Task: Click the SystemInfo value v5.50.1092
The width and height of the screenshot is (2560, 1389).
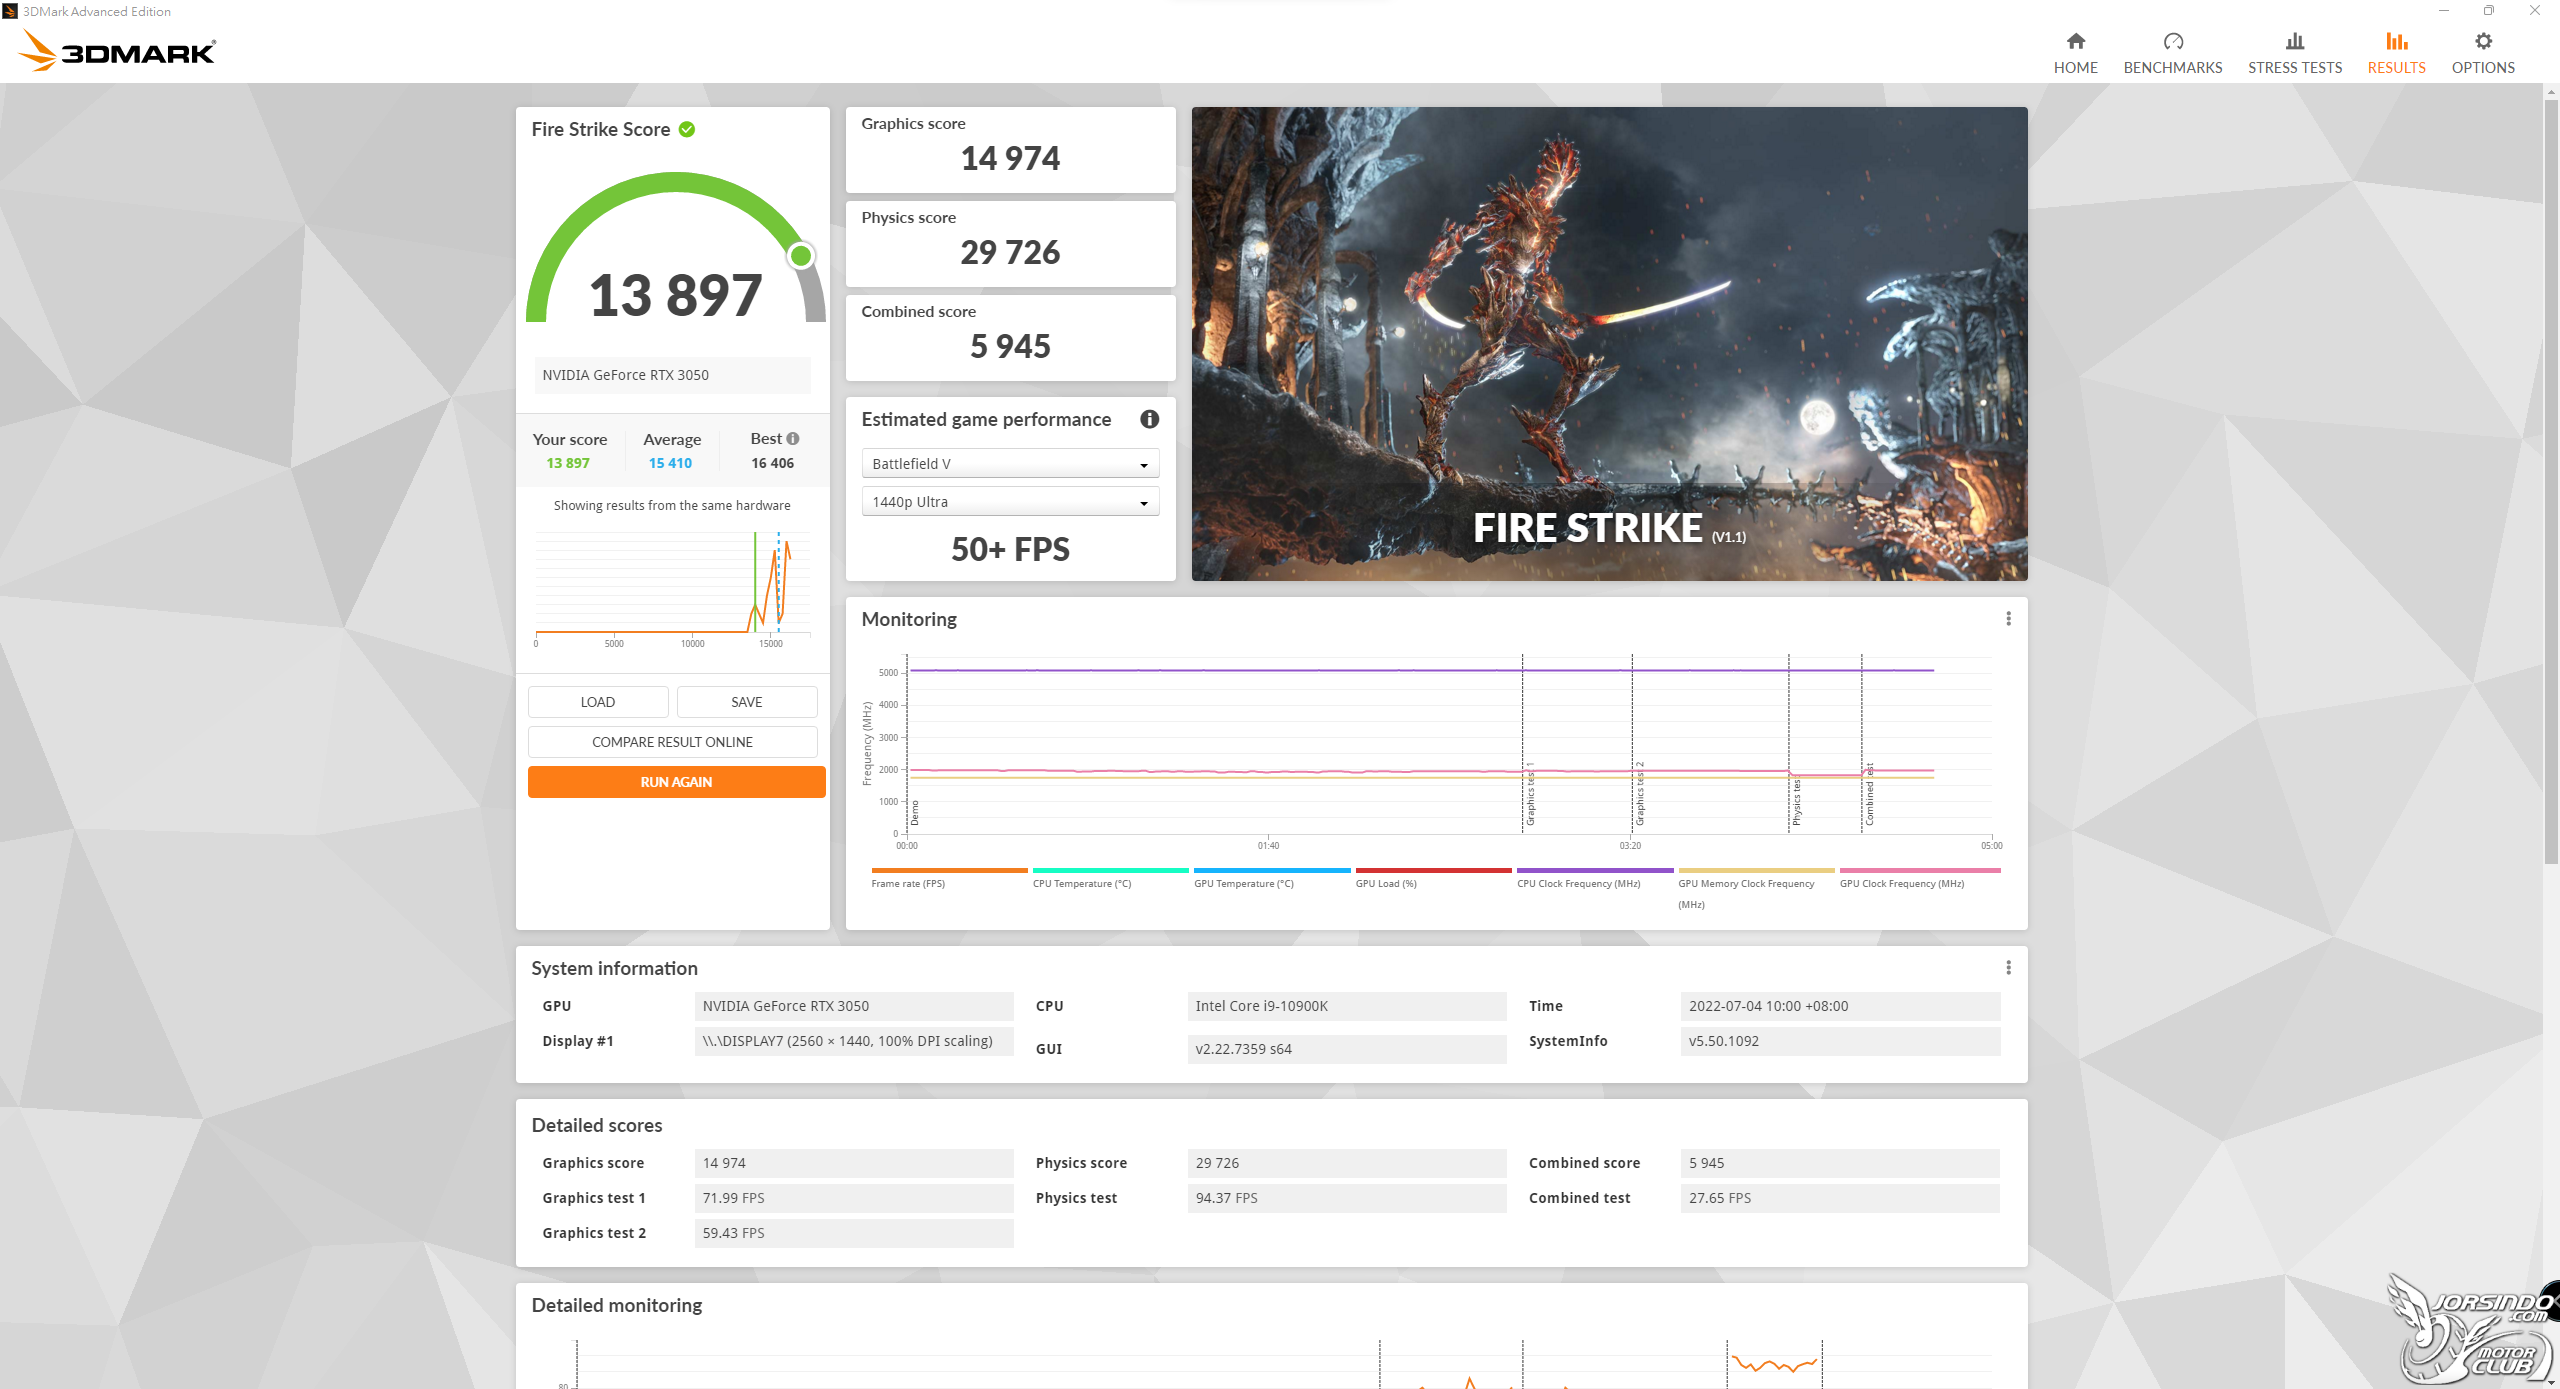Action: (x=1840, y=1041)
